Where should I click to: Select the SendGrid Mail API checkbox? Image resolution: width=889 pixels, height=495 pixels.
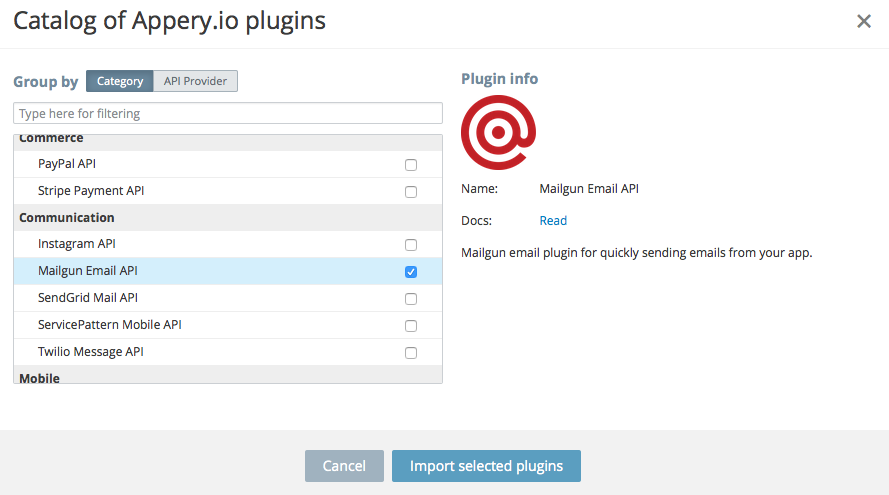point(411,299)
